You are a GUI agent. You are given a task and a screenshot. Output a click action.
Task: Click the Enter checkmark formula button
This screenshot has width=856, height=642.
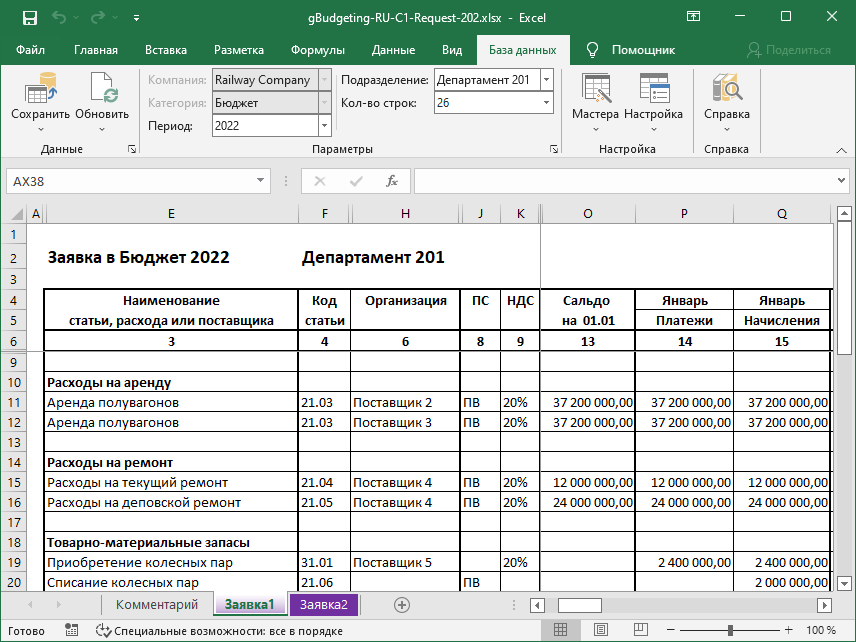click(x=356, y=181)
